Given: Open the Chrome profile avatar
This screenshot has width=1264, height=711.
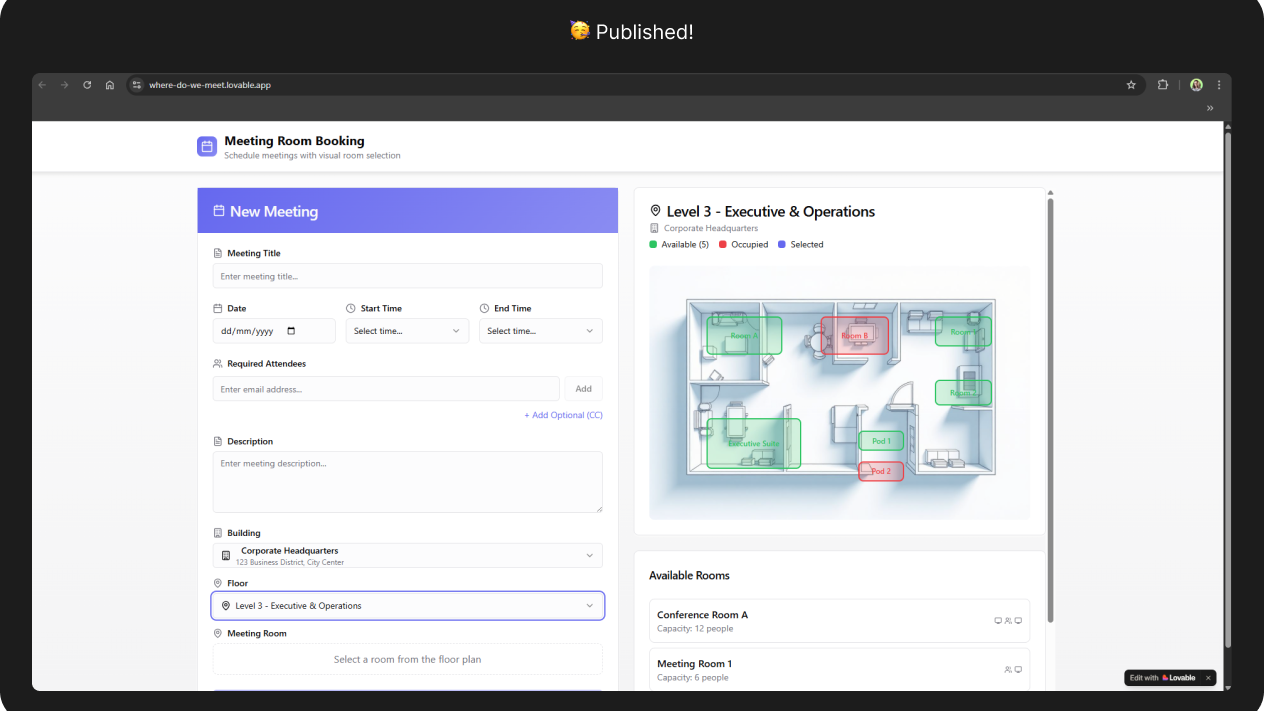Looking at the screenshot, I should click(1196, 85).
